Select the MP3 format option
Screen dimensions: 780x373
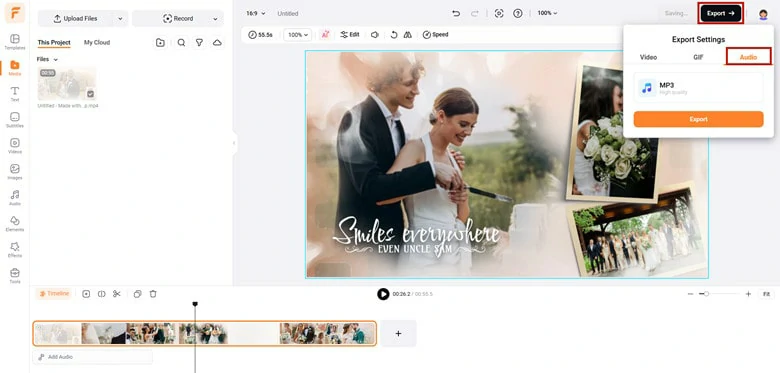698,88
